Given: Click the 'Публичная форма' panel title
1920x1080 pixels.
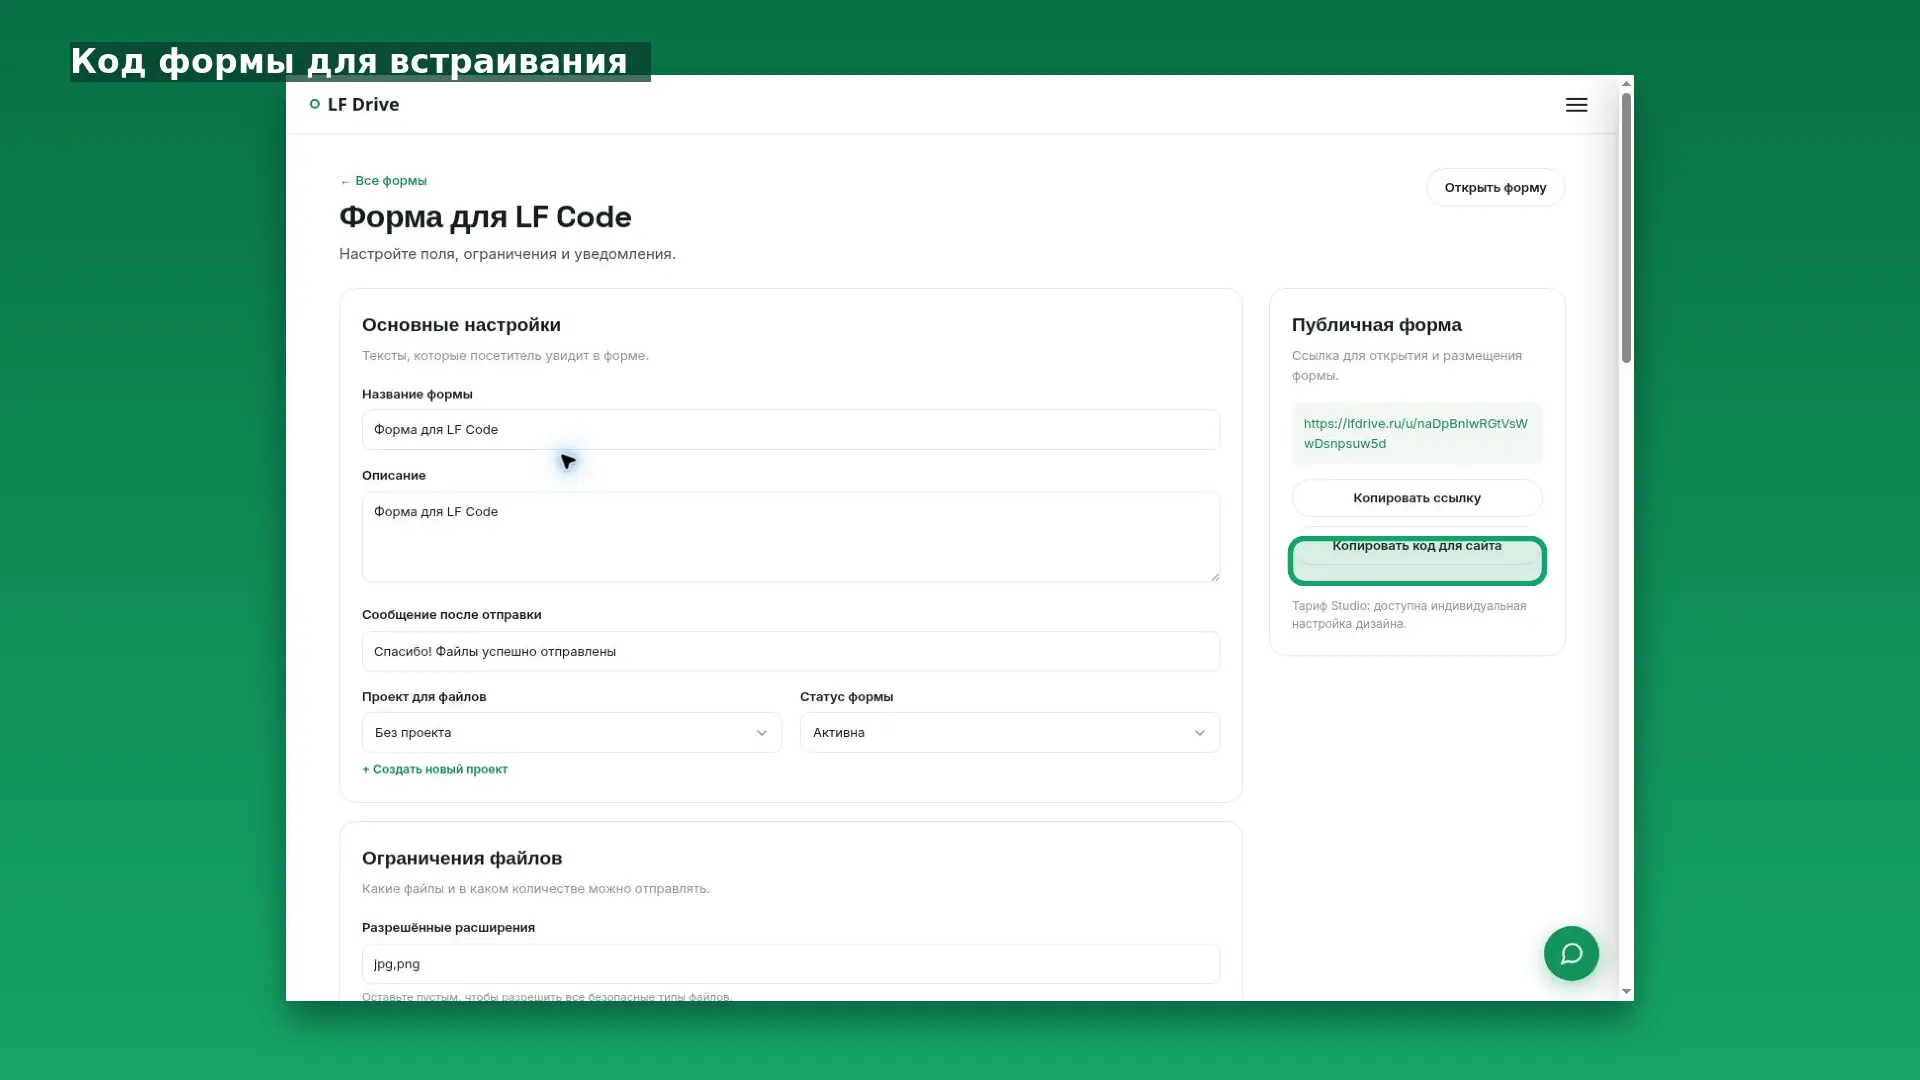Looking at the screenshot, I should coord(1376,325).
